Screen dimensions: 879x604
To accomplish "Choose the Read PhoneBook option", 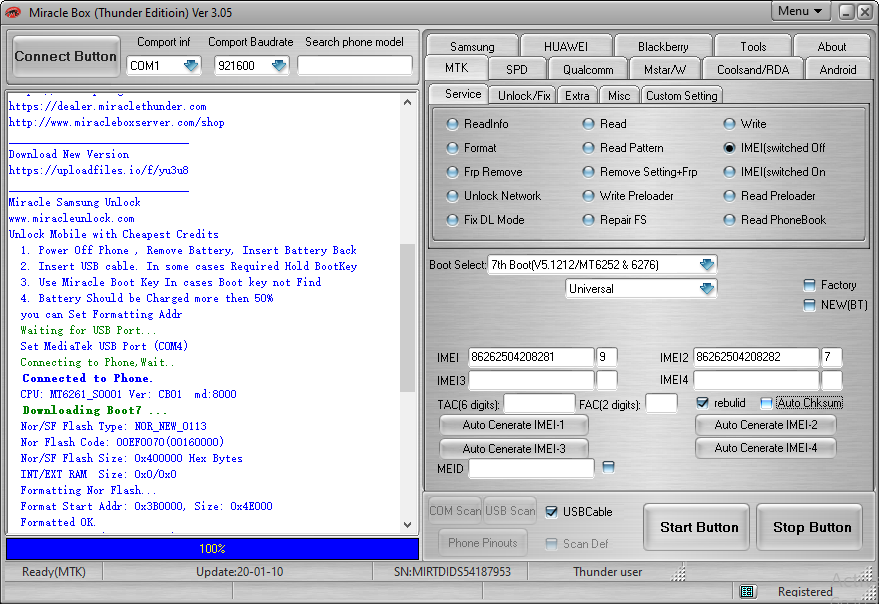I will (x=775, y=220).
